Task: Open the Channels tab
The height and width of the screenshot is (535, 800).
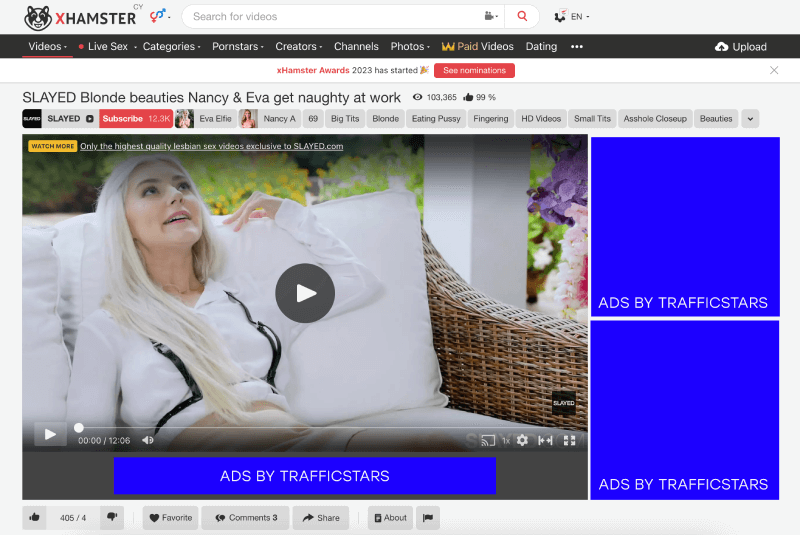Action: [x=356, y=46]
